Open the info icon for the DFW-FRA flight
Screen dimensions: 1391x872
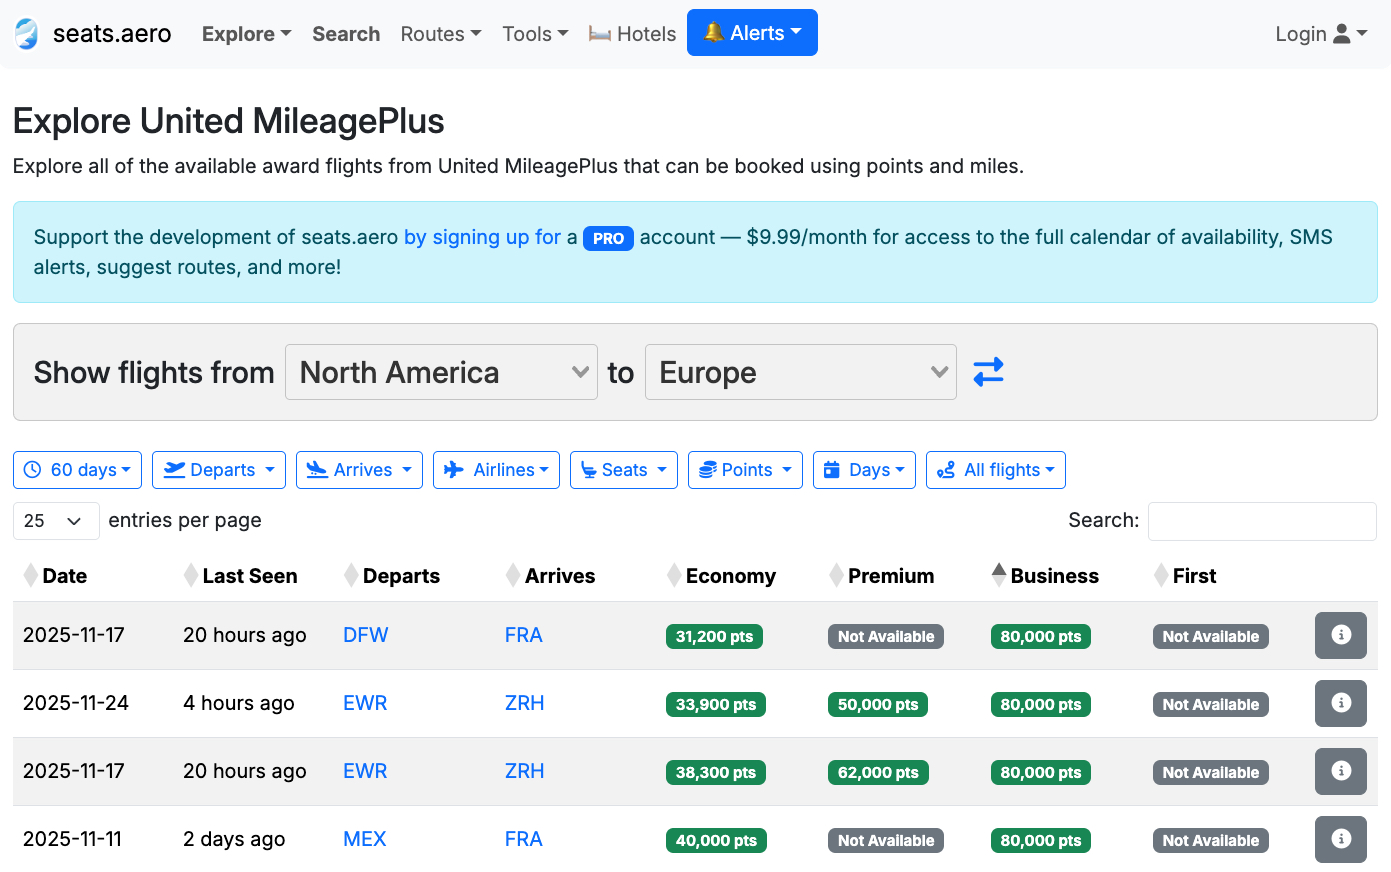(1340, 635)
